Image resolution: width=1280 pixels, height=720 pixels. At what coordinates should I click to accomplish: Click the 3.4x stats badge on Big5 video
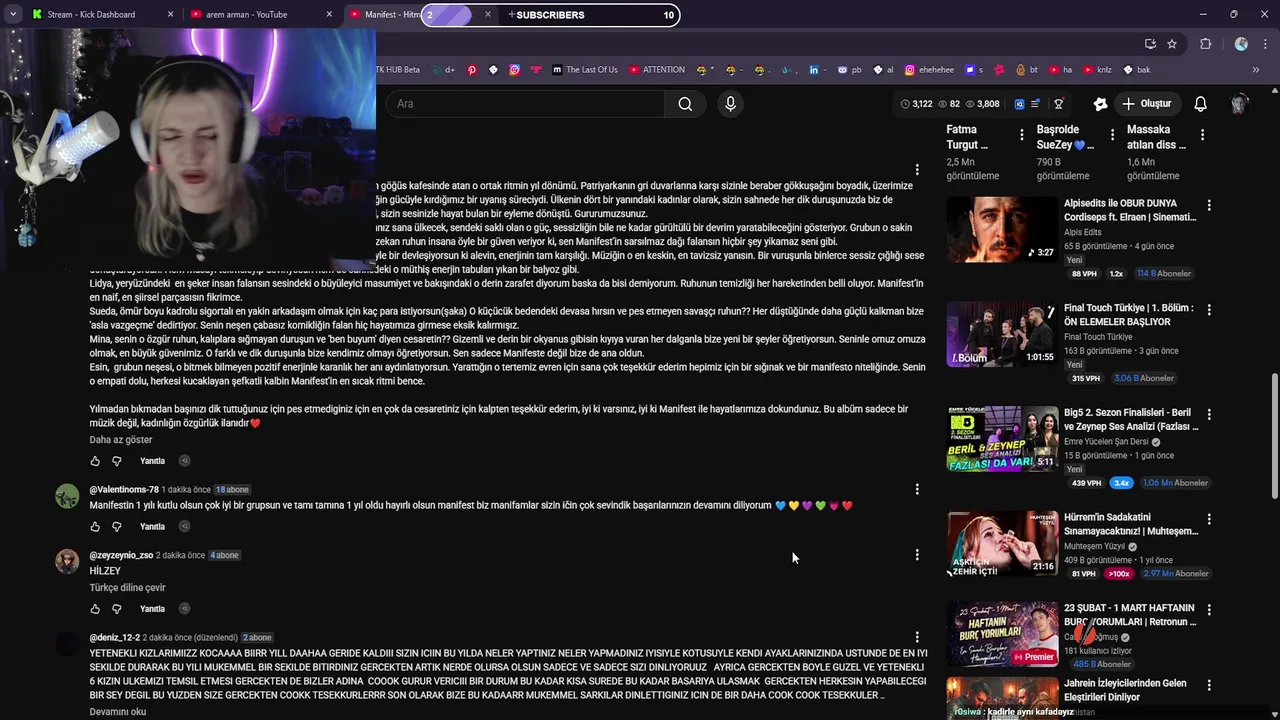(x=1120, y=483)
